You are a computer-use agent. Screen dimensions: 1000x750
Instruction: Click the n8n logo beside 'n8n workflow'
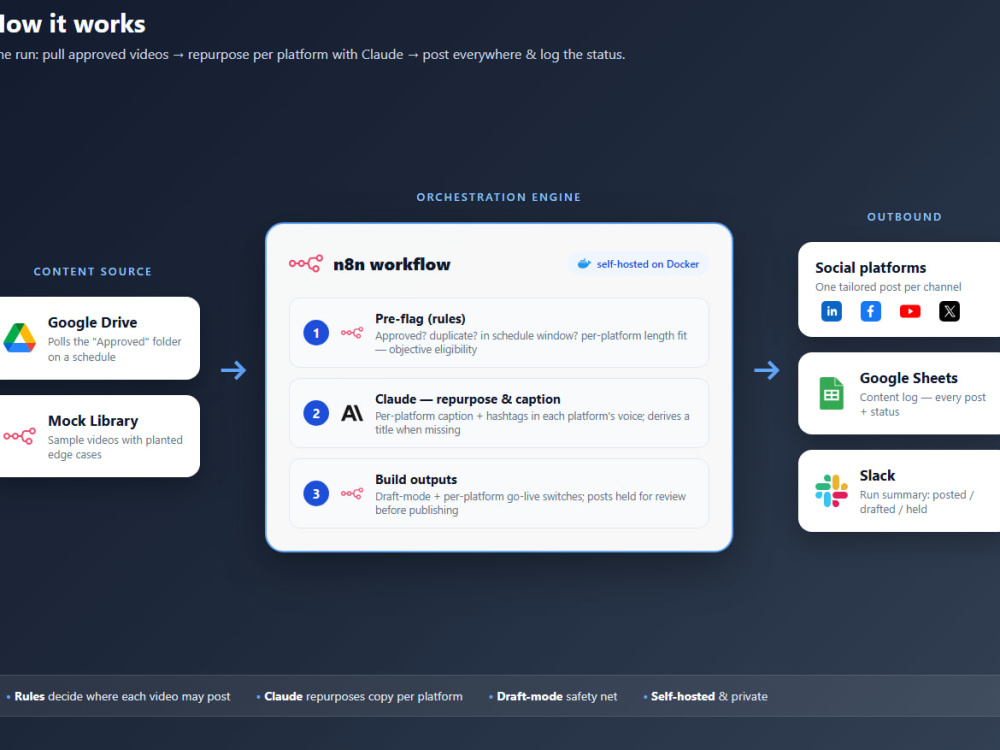pos(305,263)
